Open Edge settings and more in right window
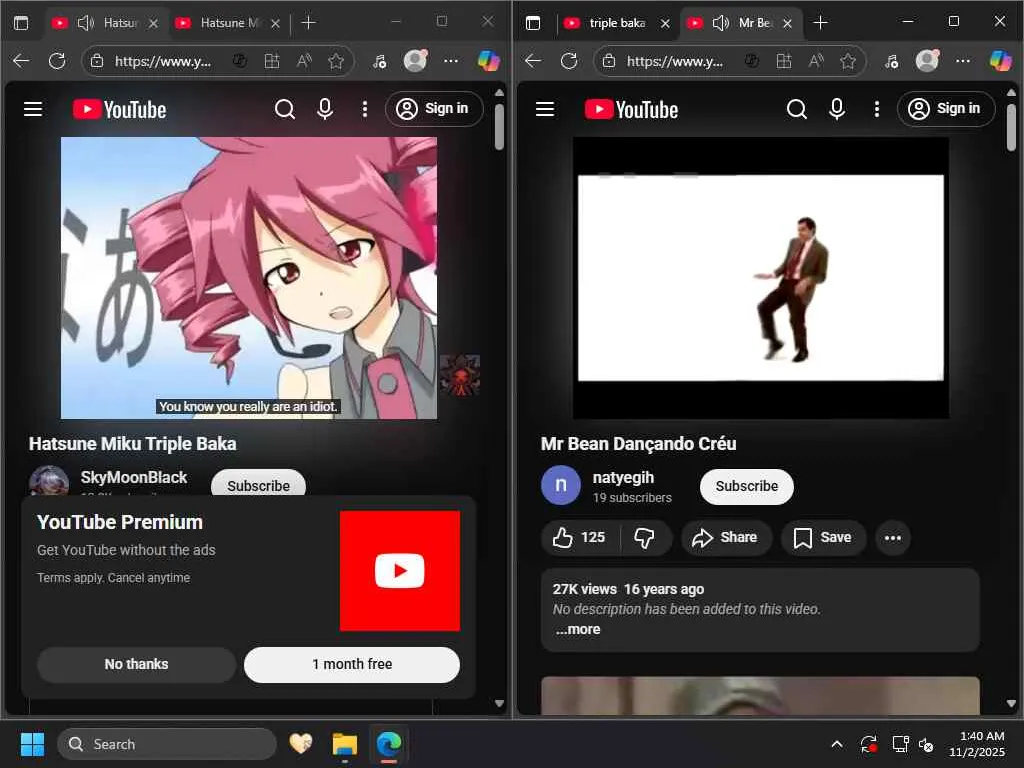The image size is (1024, 768). click(963, 61)
